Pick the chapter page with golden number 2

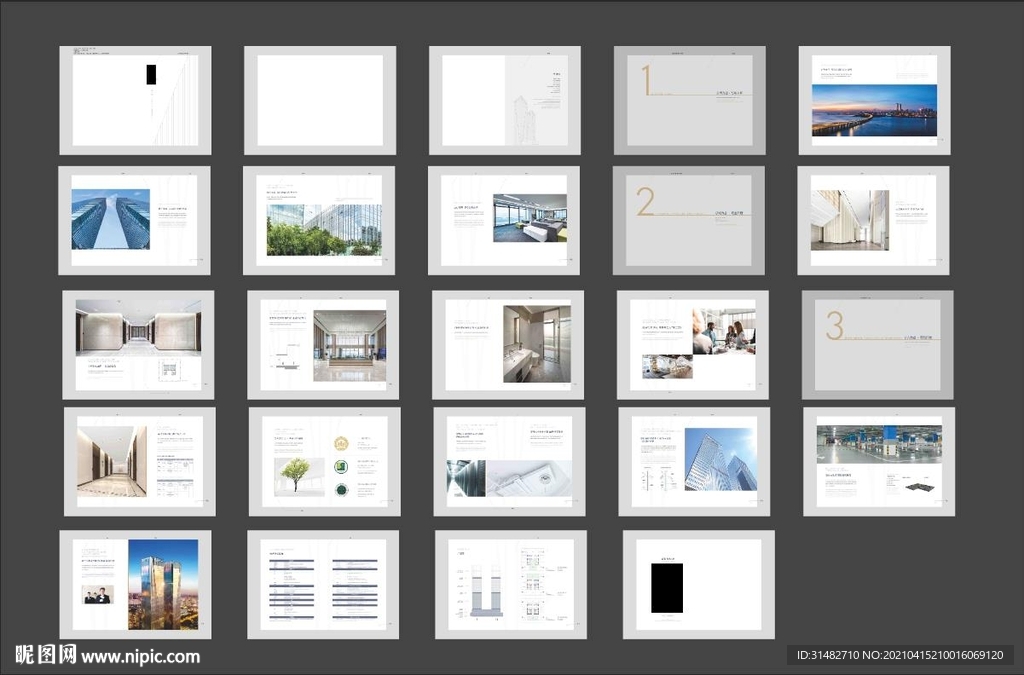point(688,220)
